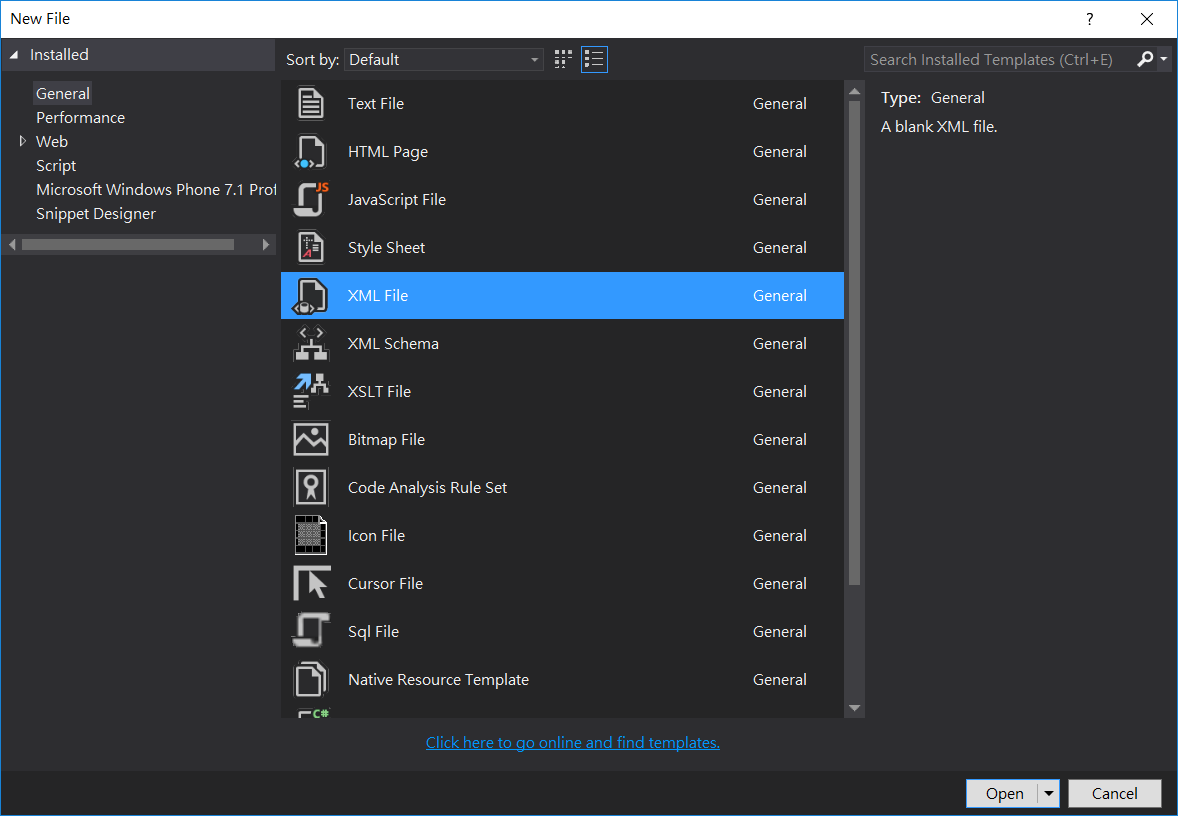Click the 'Cursor File' template name
The height and width of the screenshot is (816, 1178).
385,584
